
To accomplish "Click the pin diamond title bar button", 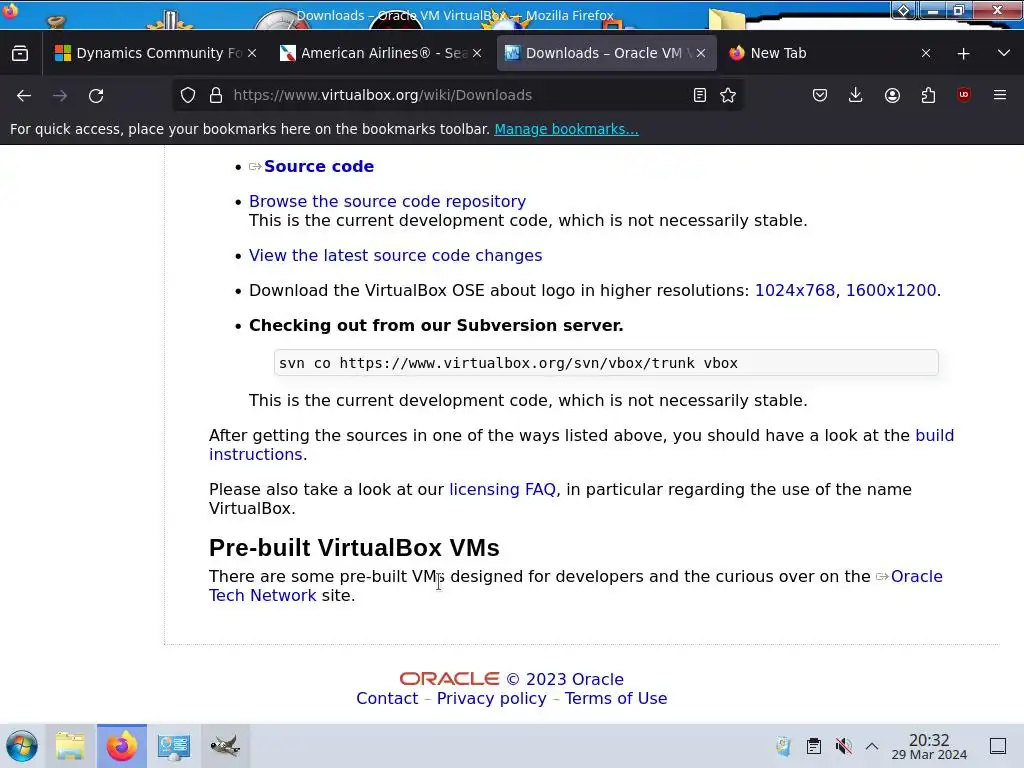I will coord(903,10).
